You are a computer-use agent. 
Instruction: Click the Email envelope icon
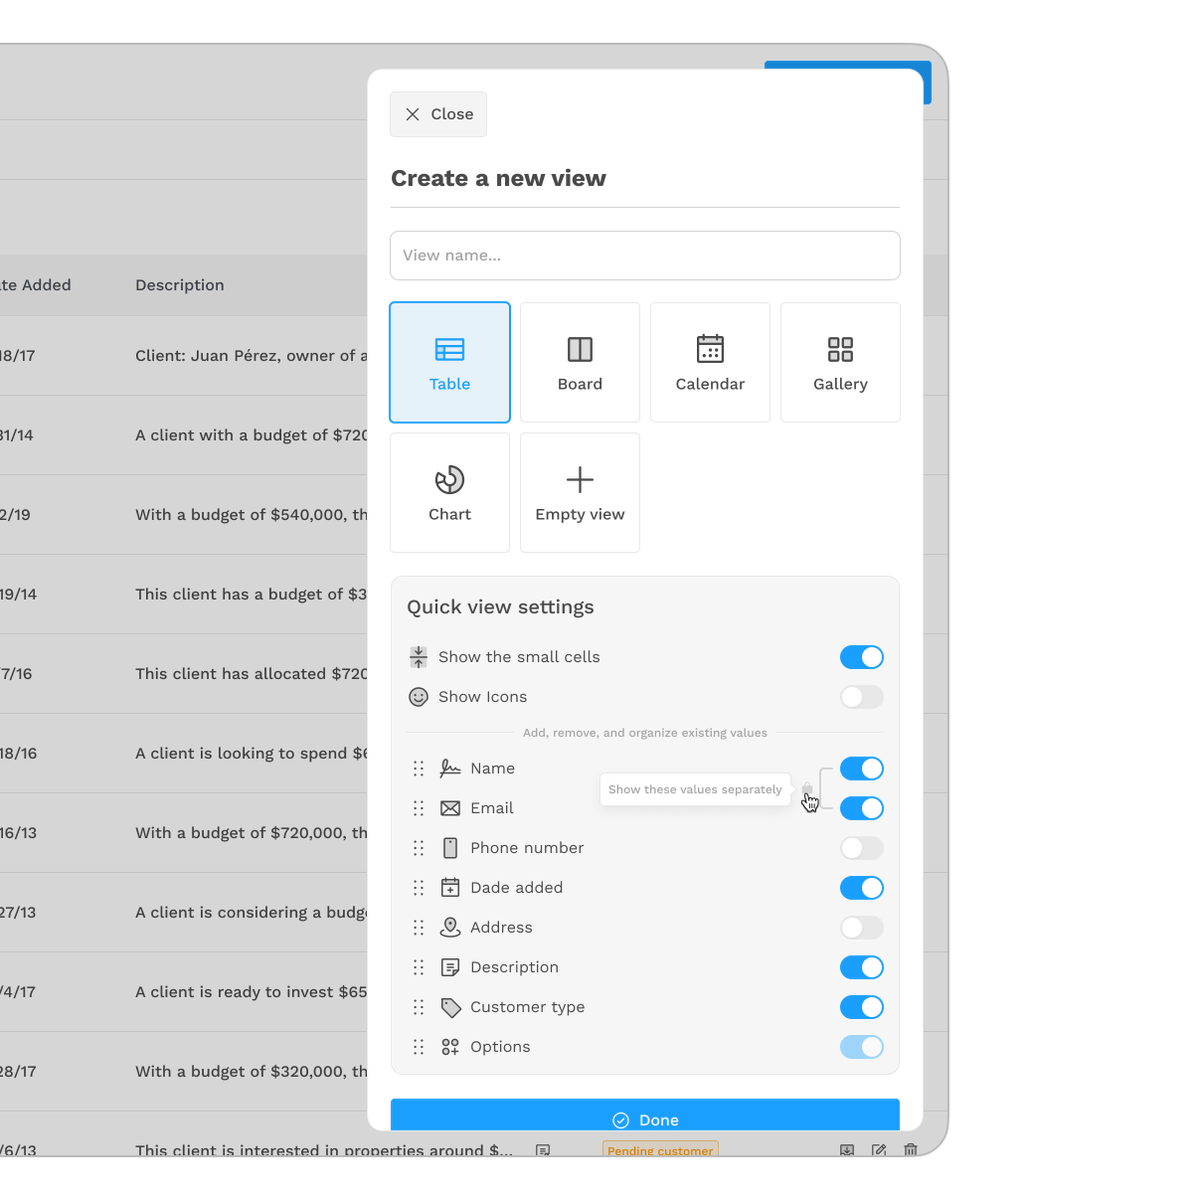(x=451, y=808)
